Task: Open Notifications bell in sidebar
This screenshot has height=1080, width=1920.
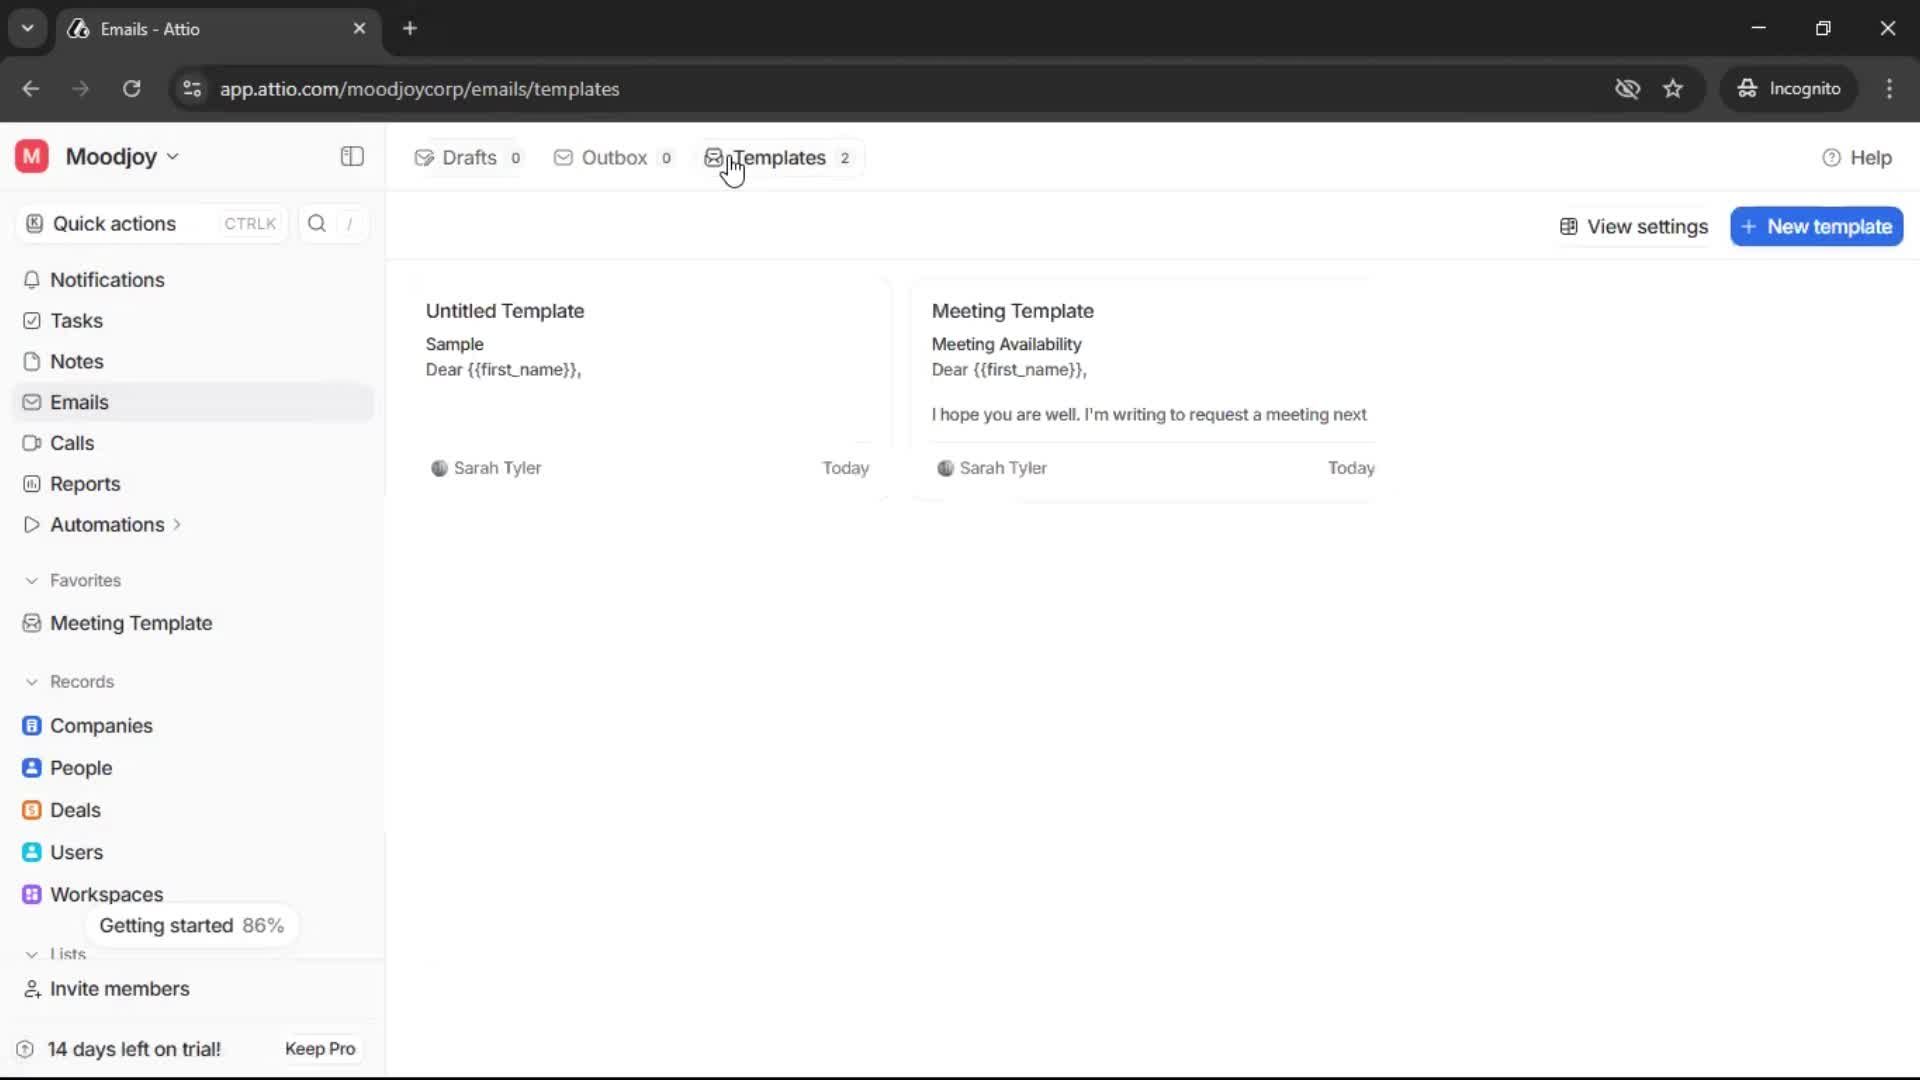Action: pyautogui.click(x=107, y=280)
